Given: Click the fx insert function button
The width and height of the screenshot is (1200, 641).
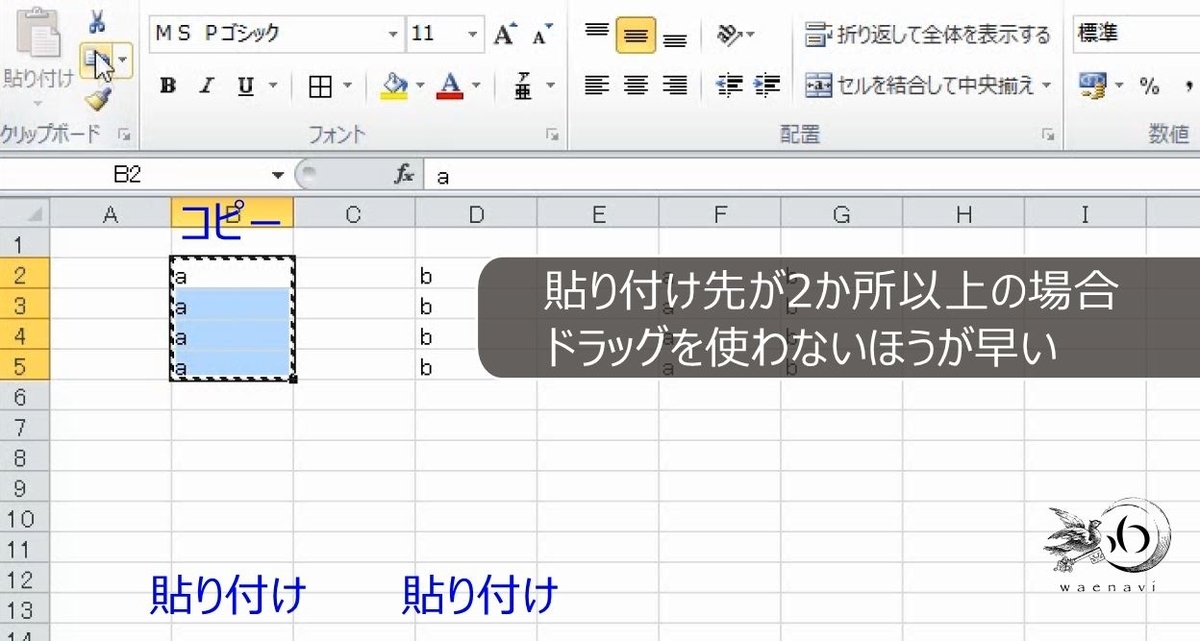Looking at the screenshot, I should pyautogui.click(x=405, y=172).
